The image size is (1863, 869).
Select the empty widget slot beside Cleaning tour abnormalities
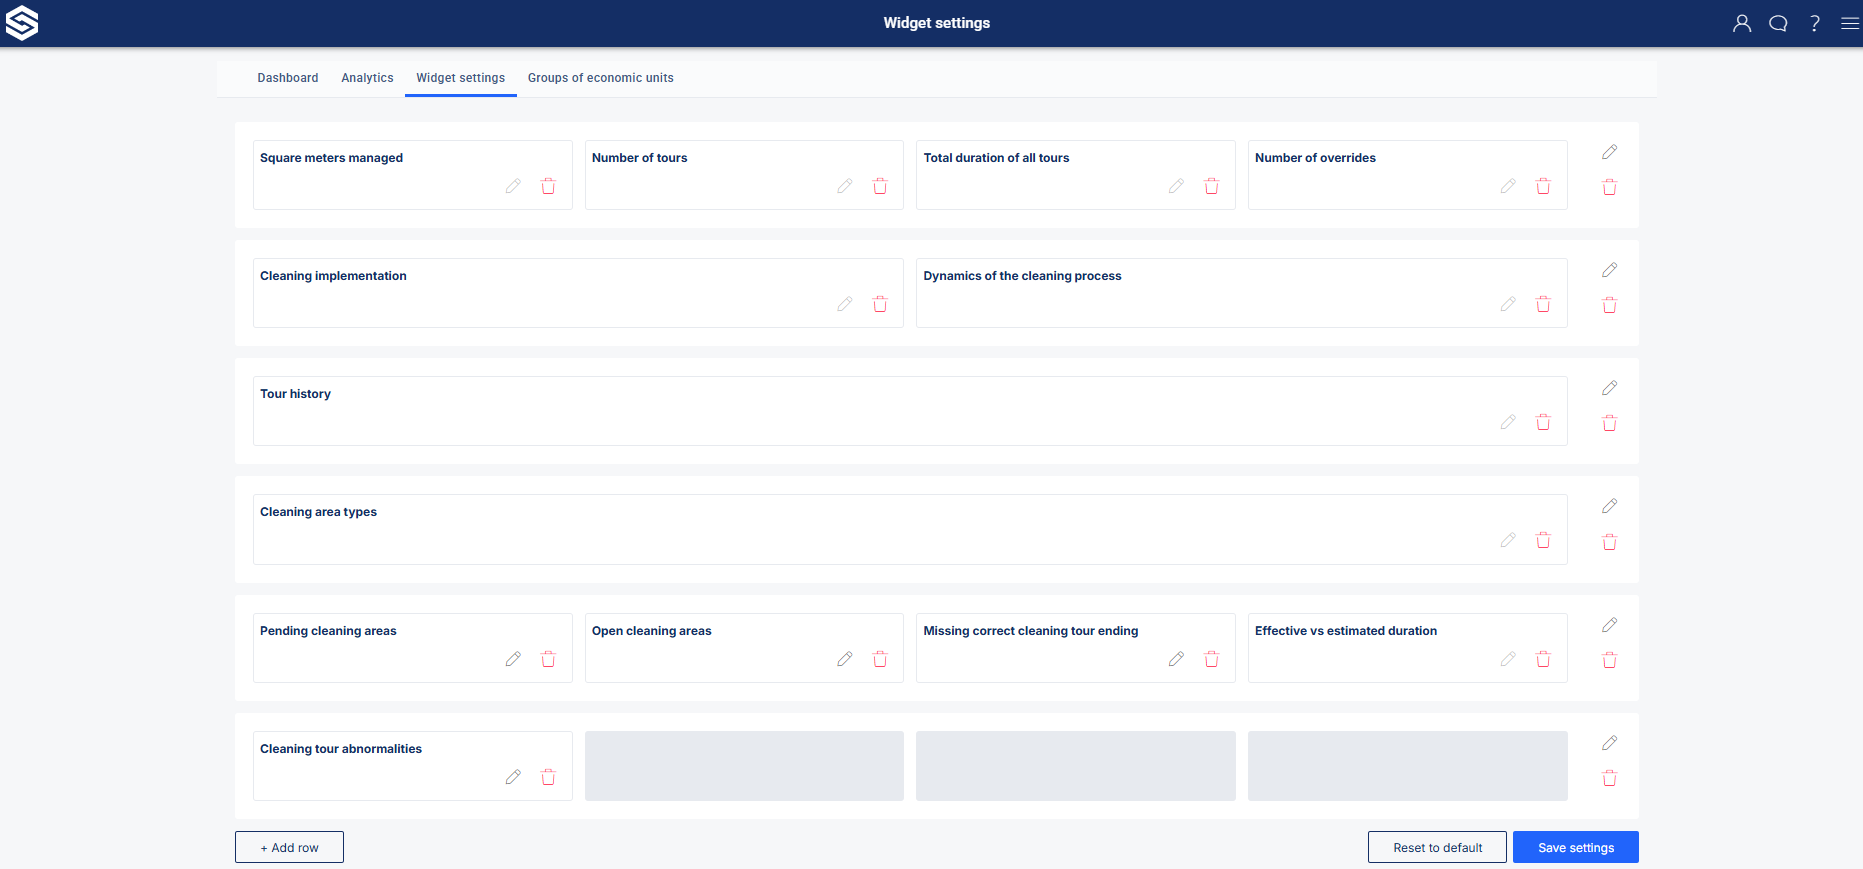coord(744,766)
